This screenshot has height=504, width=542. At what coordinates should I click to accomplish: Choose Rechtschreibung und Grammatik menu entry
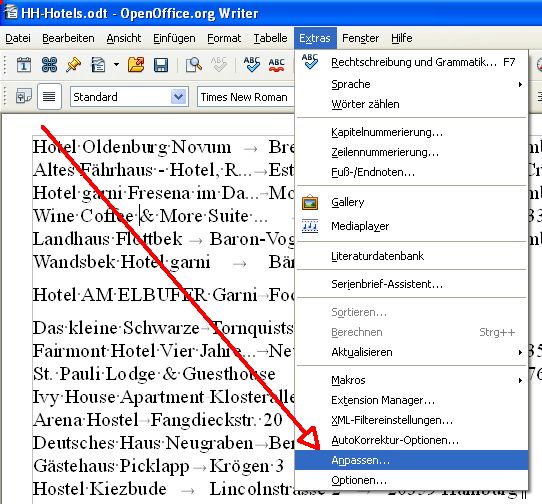tap(411, 62)
